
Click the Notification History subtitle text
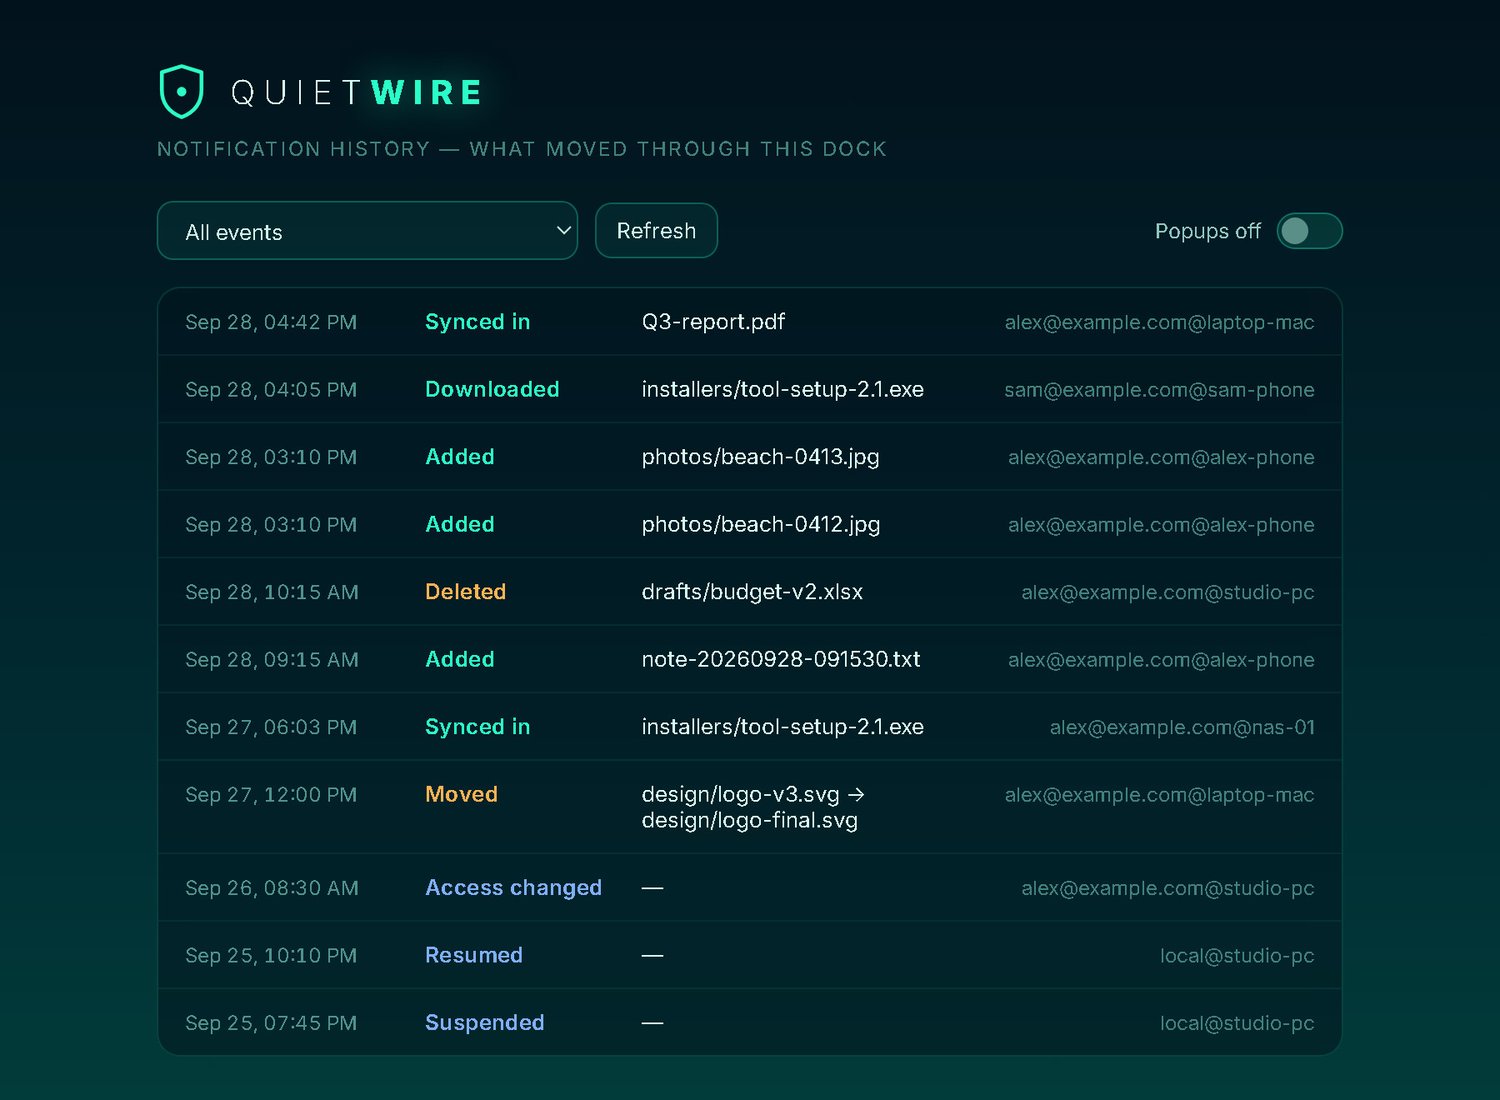coord(522,149)
